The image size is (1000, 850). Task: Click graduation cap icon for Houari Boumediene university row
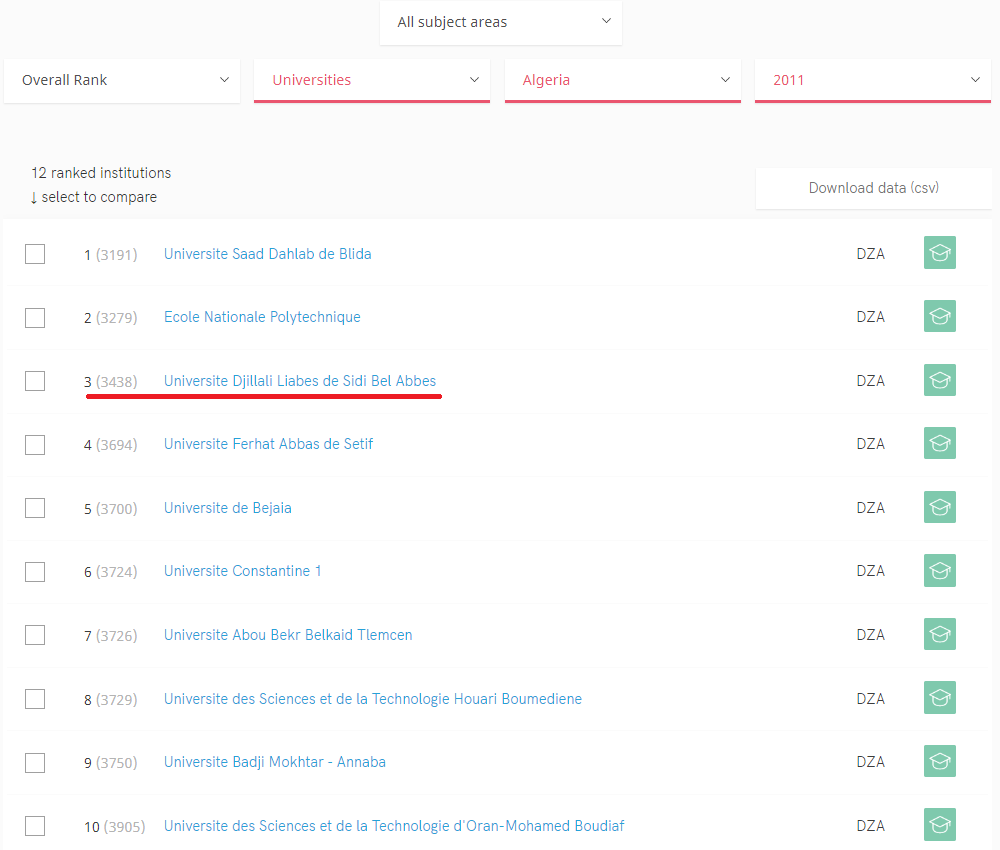point(939,698)
